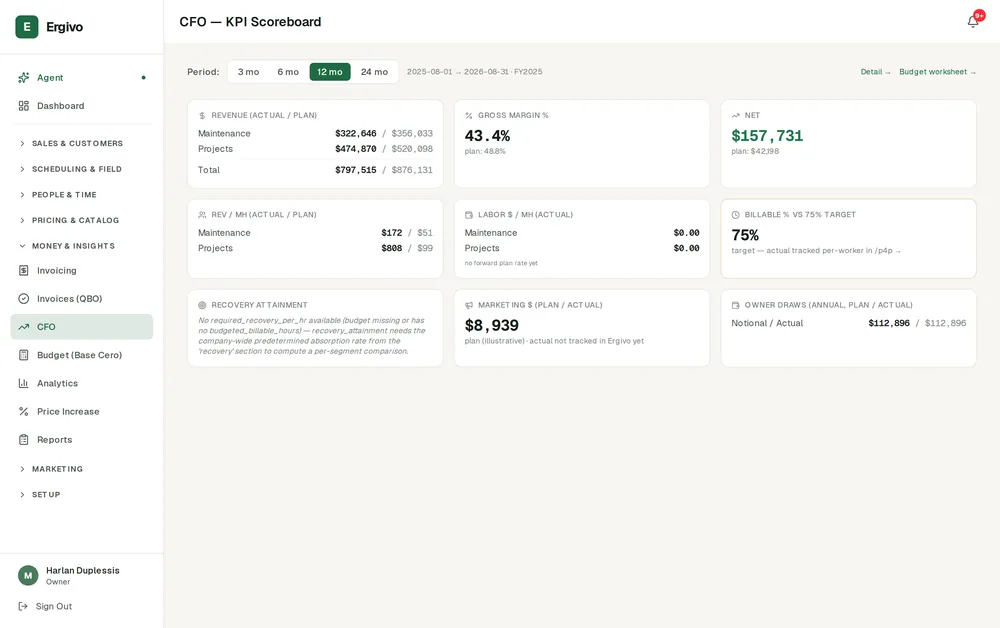Click the Budget (Base Cero) calculator icon
1000x628 pixels.
[x=24, y=355]
